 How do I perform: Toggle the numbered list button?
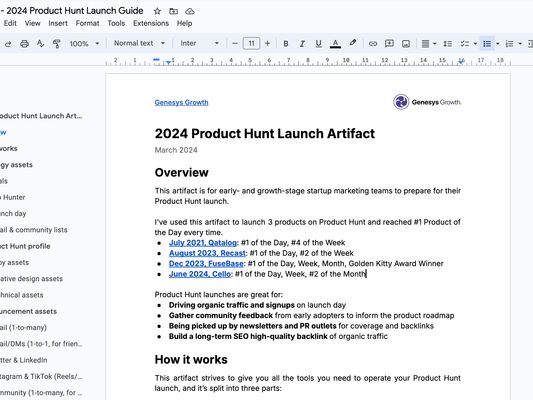(x=509, y=44)
